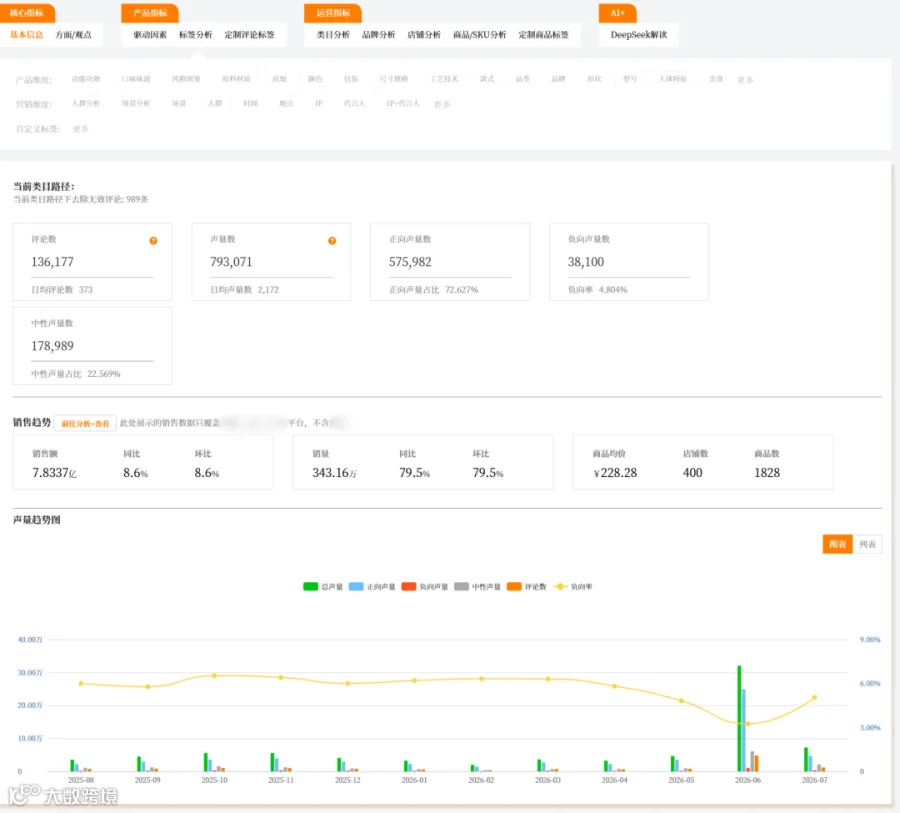Click the help icon next to 声量数
Screen dimensions: 900x813
pos(332,241)
